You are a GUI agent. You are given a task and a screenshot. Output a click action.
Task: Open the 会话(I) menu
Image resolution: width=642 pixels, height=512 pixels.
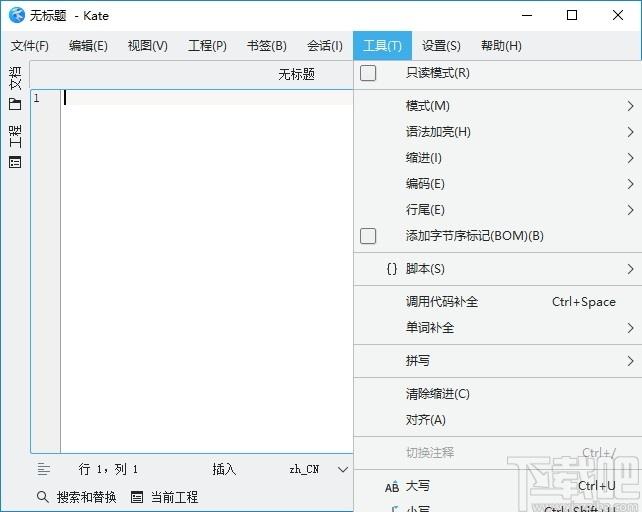[x=325, y=45]
